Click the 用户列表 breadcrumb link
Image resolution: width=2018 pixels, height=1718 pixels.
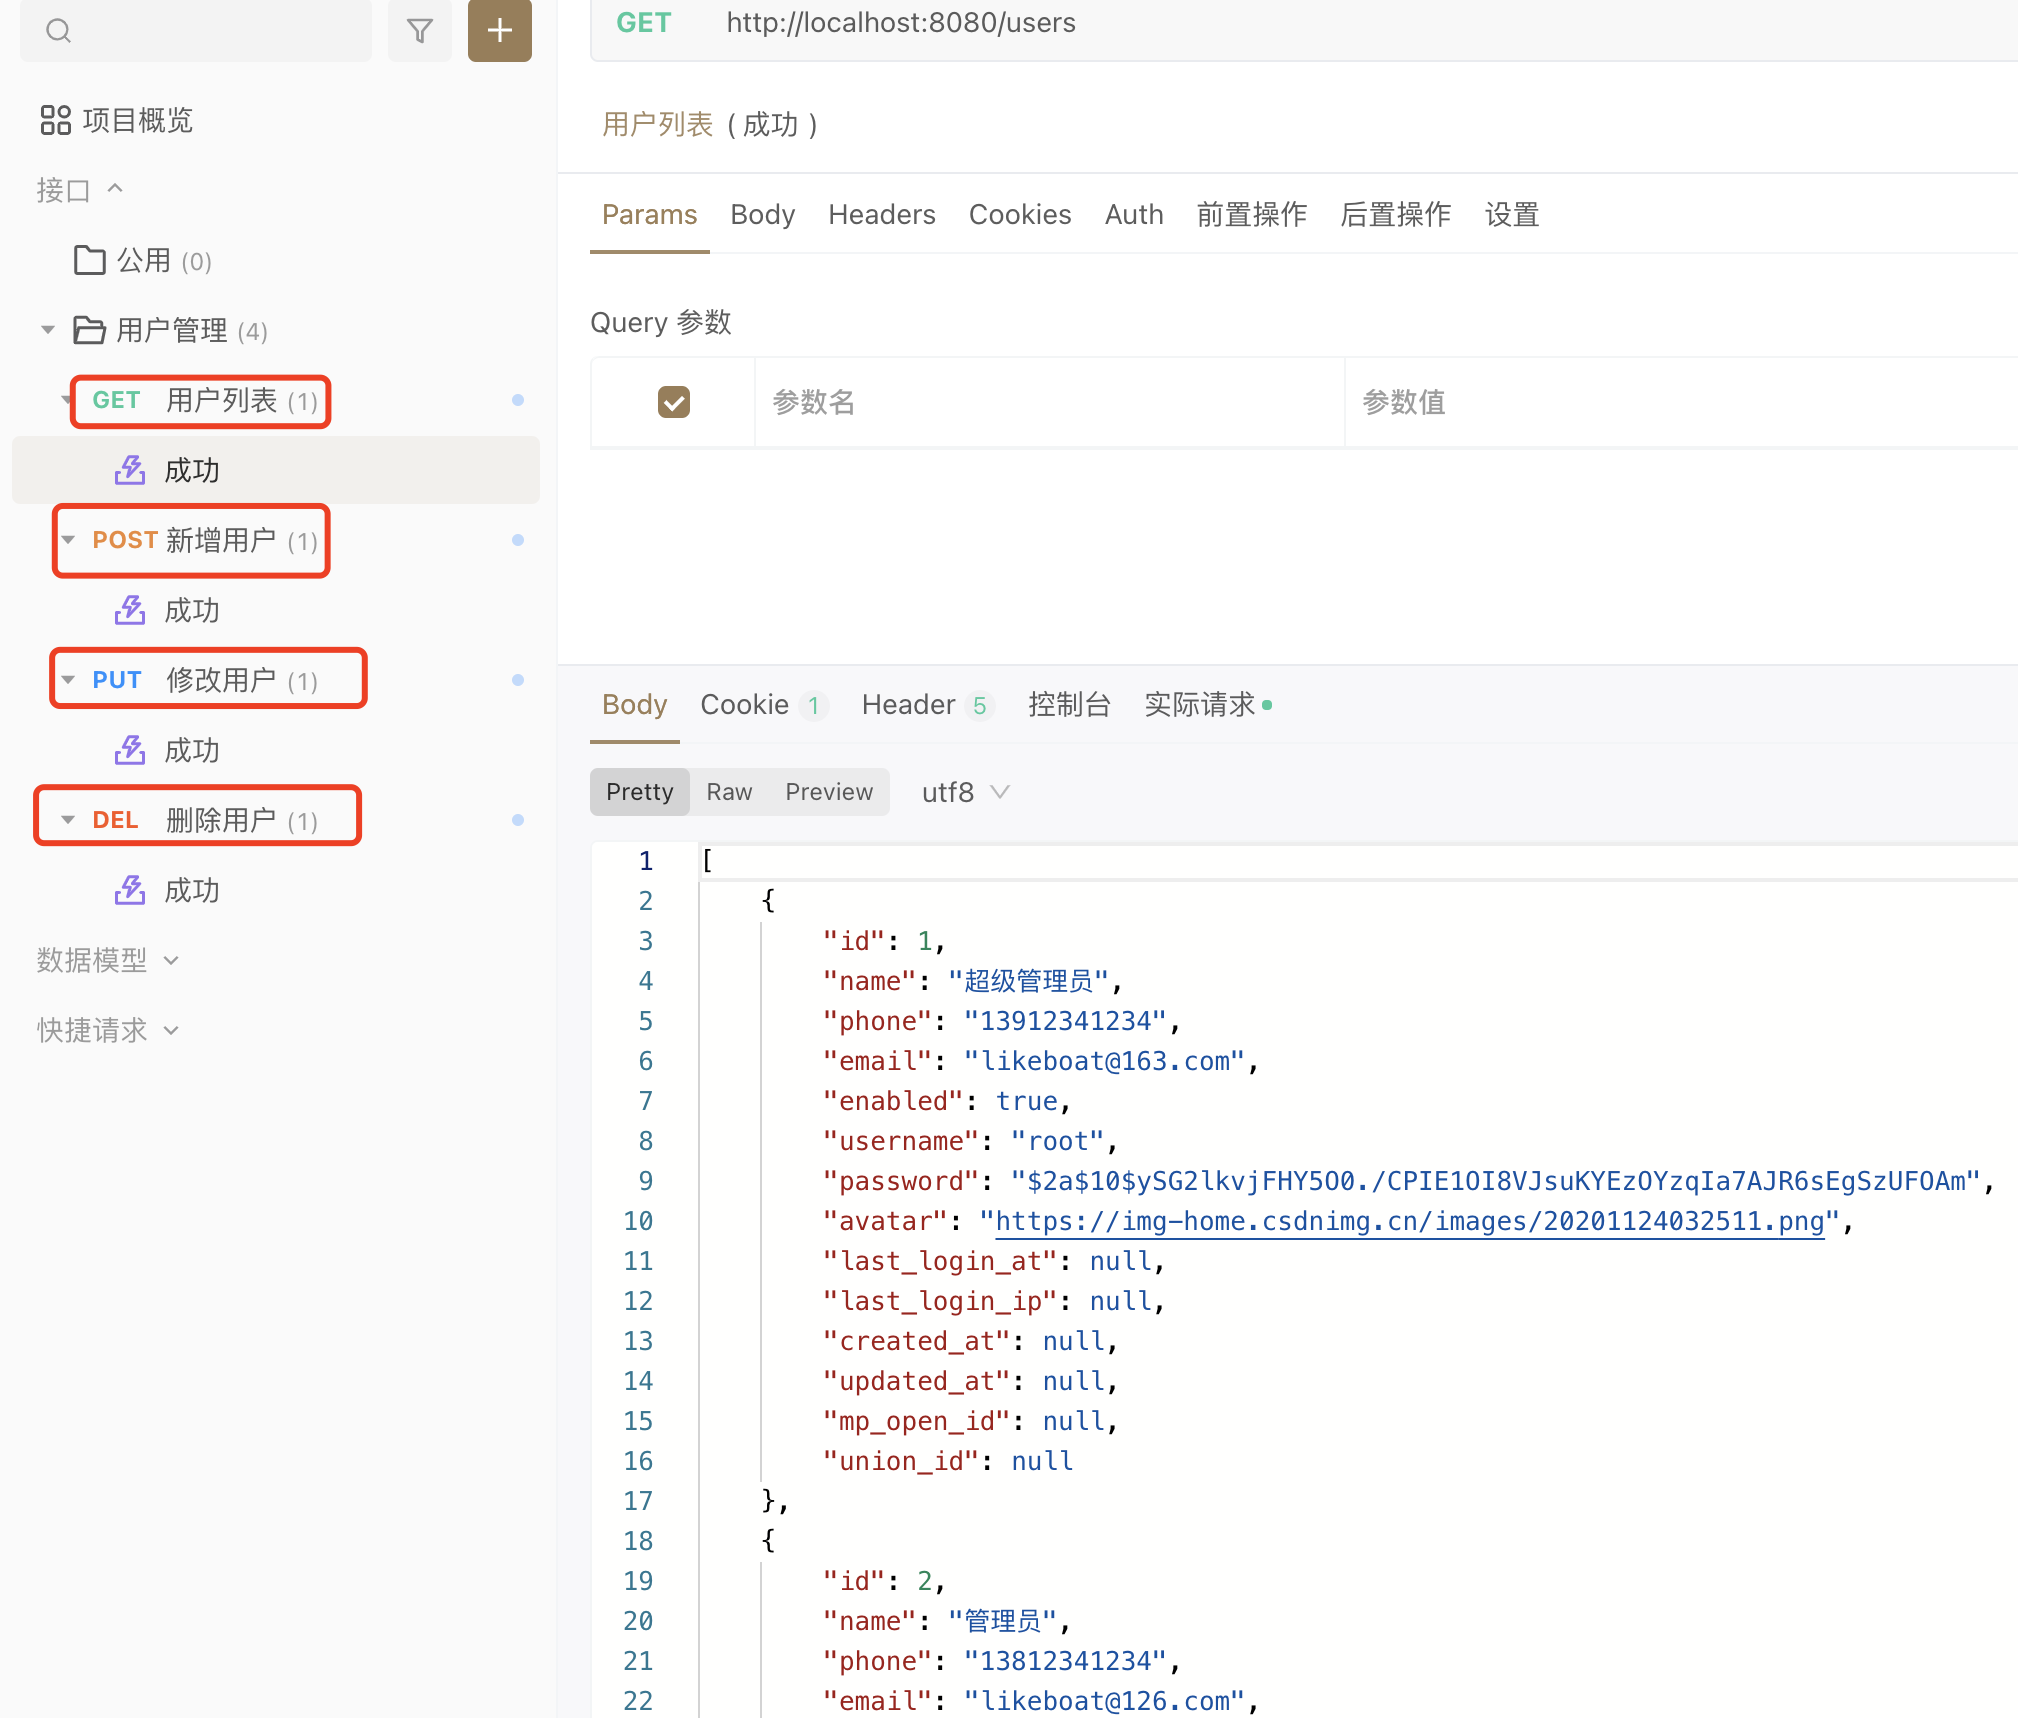[x=658, y=125]
